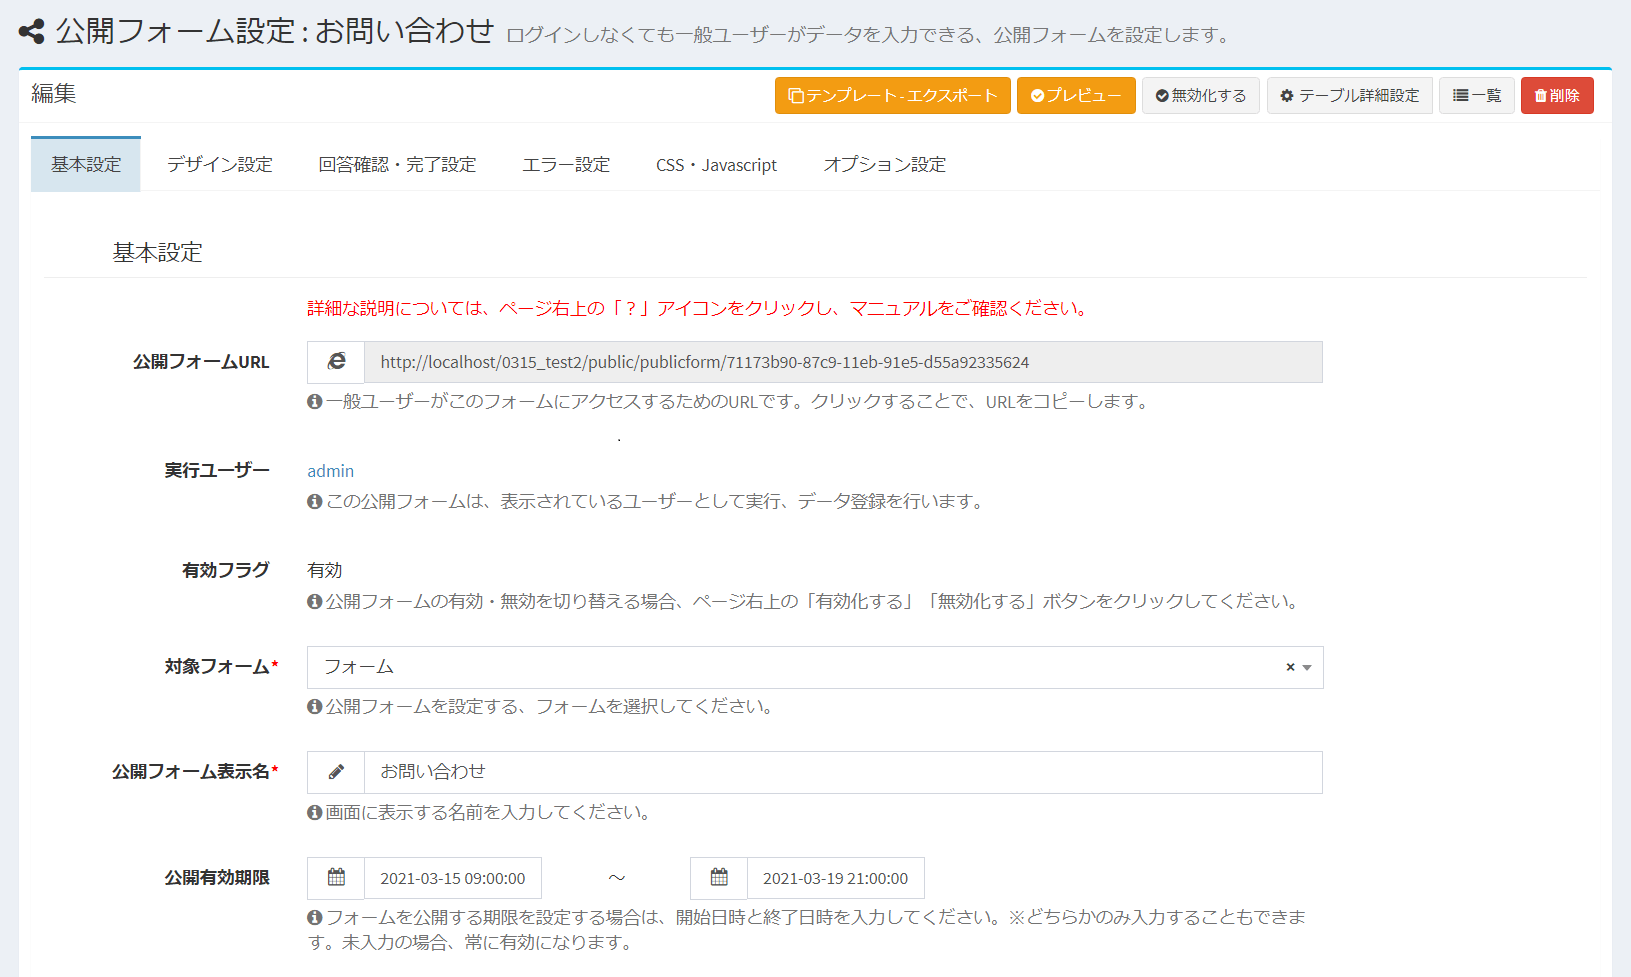Click the info icon under the public form URL
This screenshot has width=1631, height=977.
pos(315,402)
